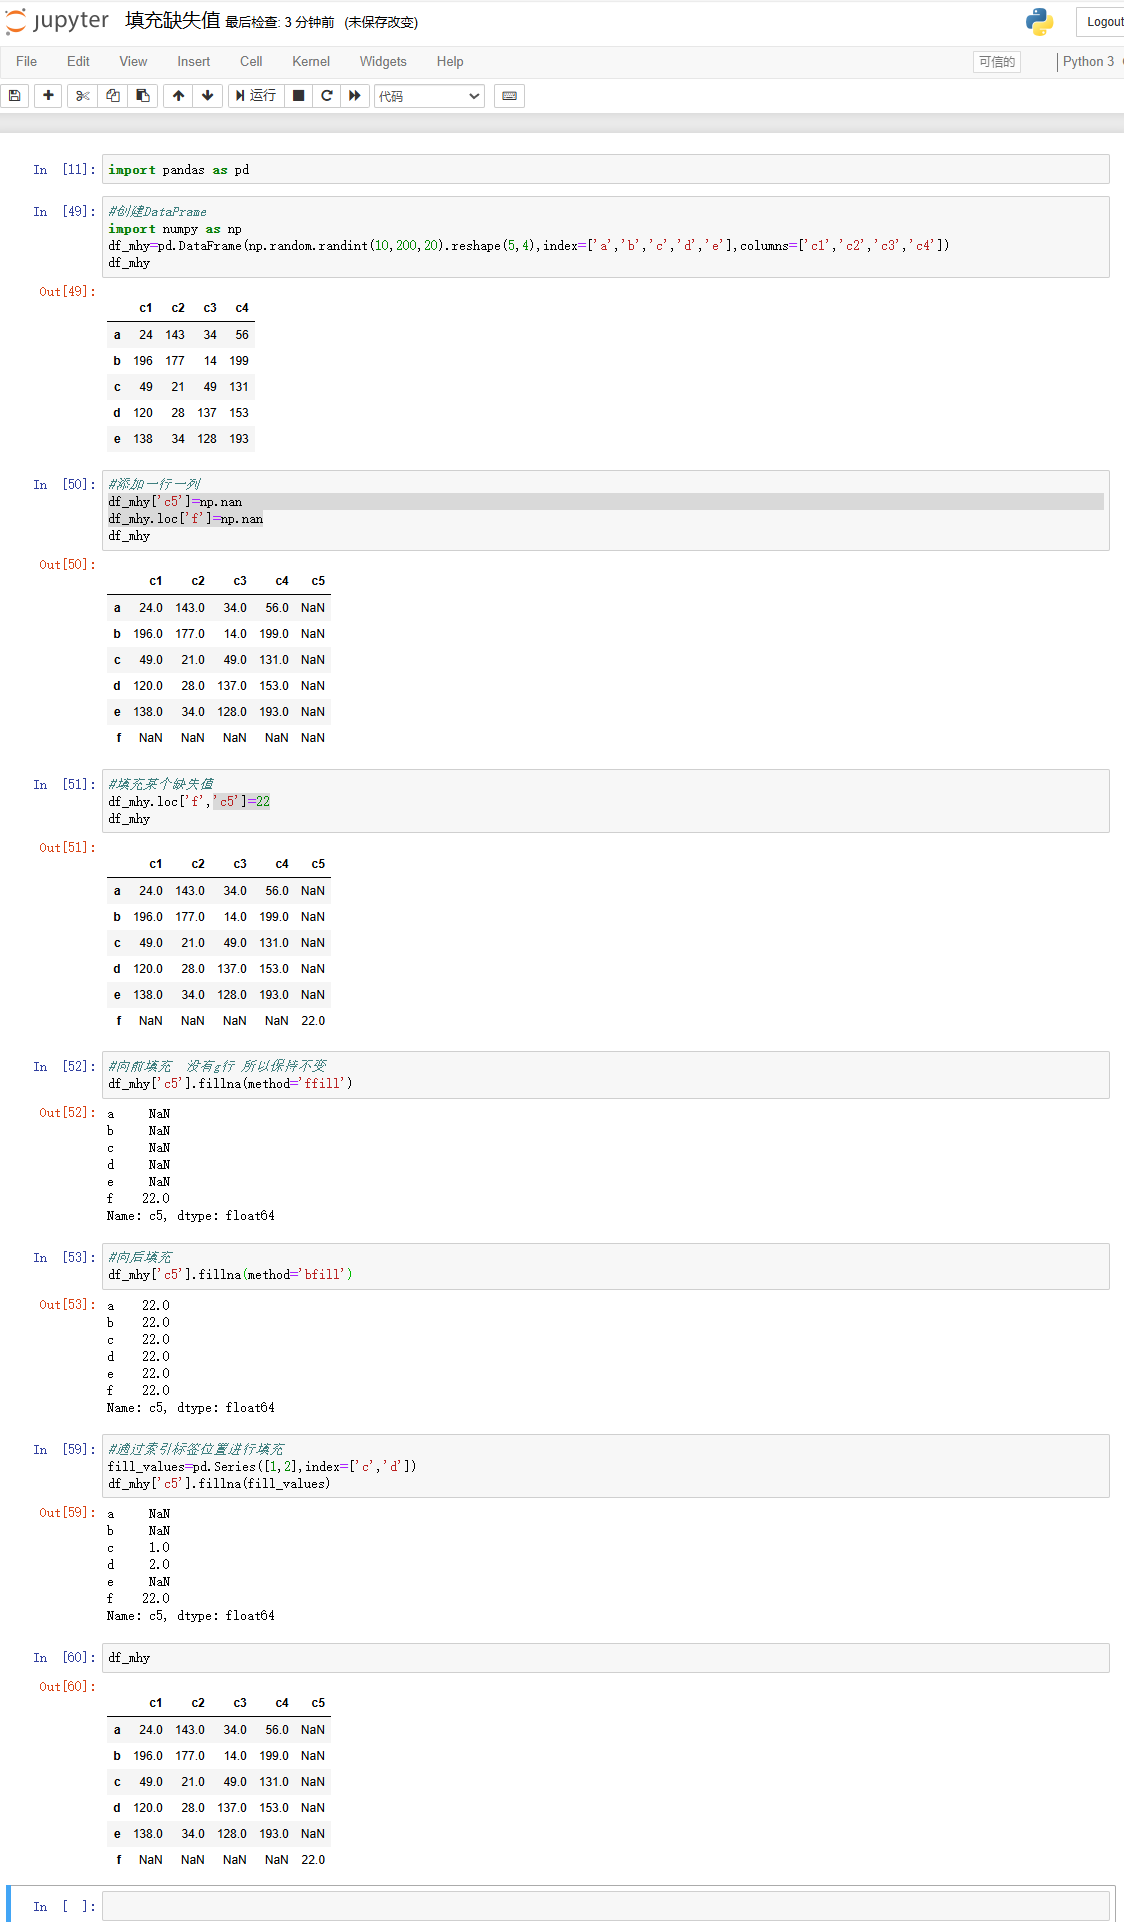The width and height of the screenshot is (1124, 1922).
Task: Interrupt the kernel stop icon
Action: coord(298,96)
